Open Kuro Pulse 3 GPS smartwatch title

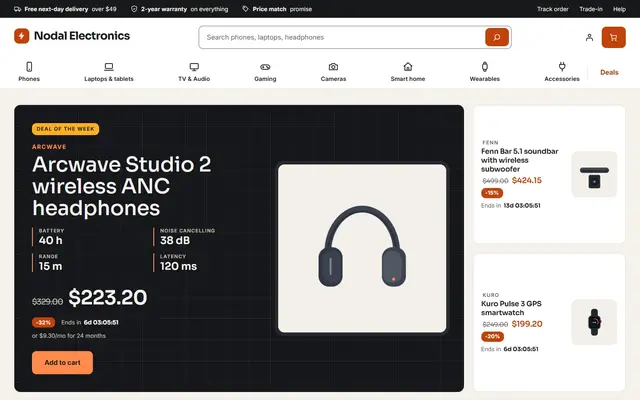511,308
